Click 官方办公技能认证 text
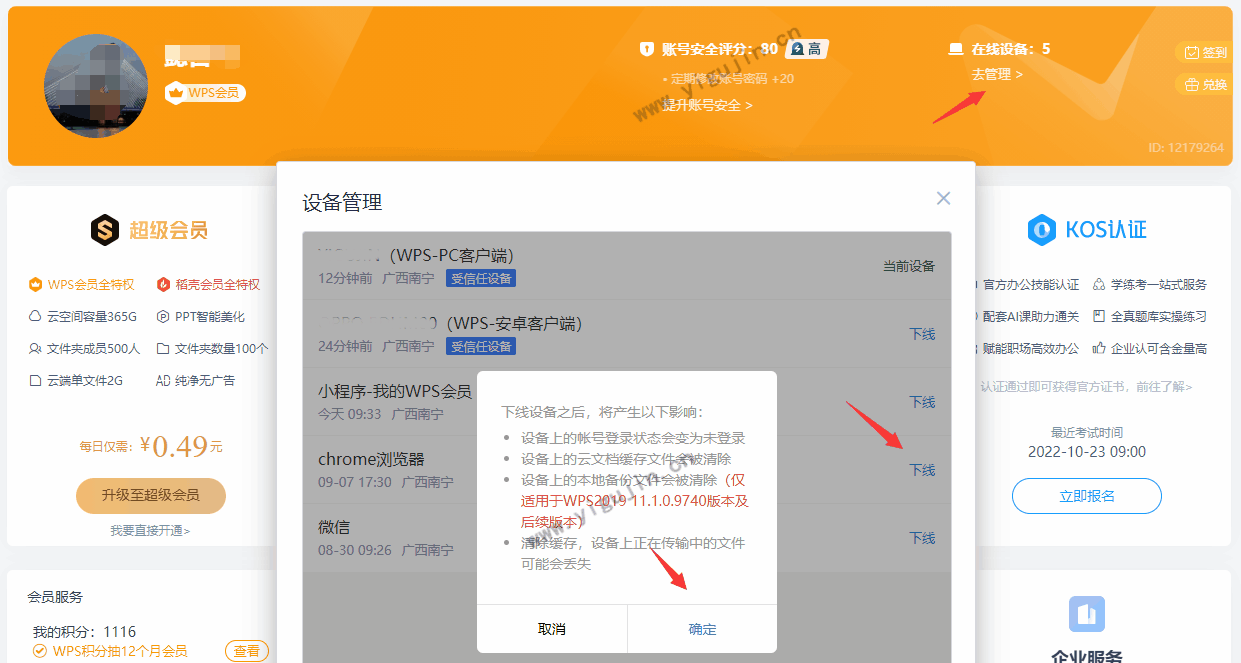The image size is (1241, 663). (1031, 285)
